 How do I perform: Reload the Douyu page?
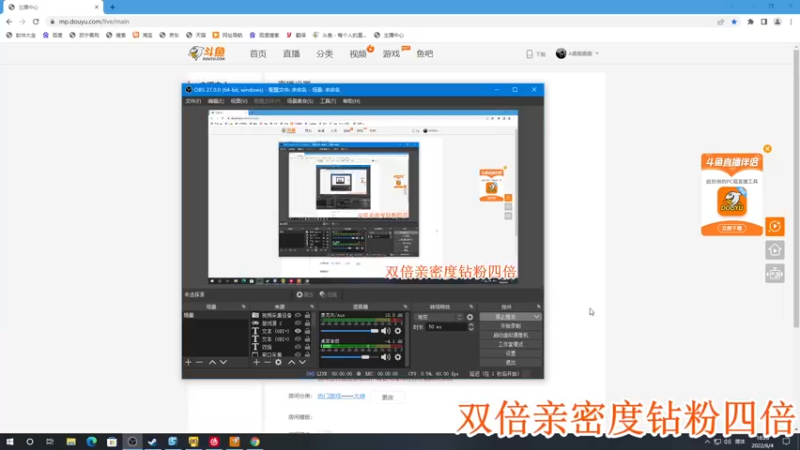(36, 22)
